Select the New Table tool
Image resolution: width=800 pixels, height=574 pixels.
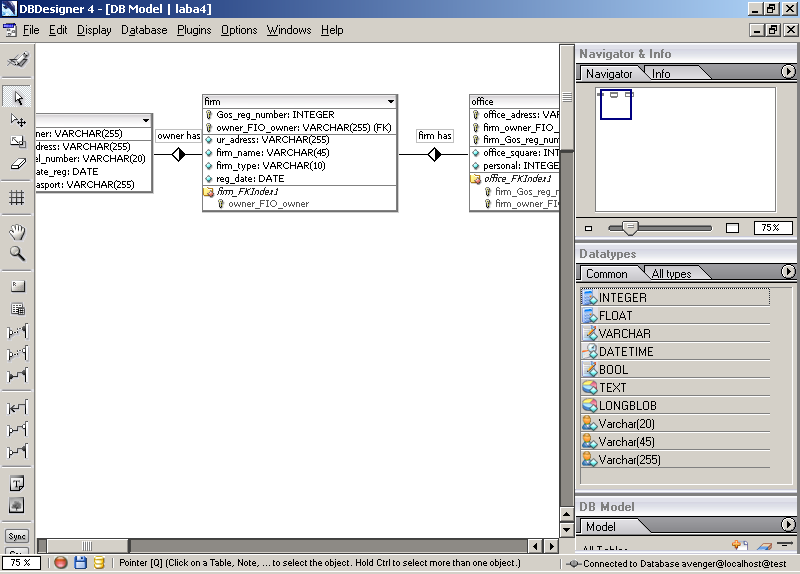[x=18, y=309]
